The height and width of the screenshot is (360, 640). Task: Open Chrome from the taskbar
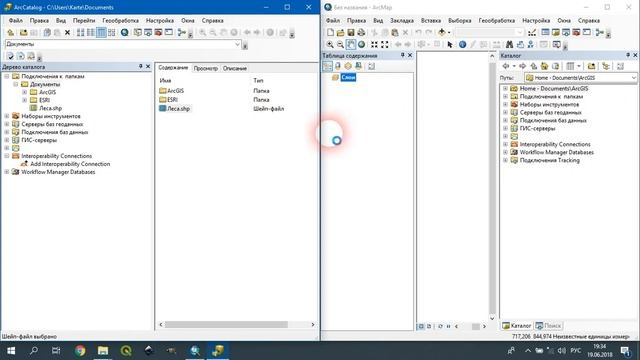click(x=80, y=351)
